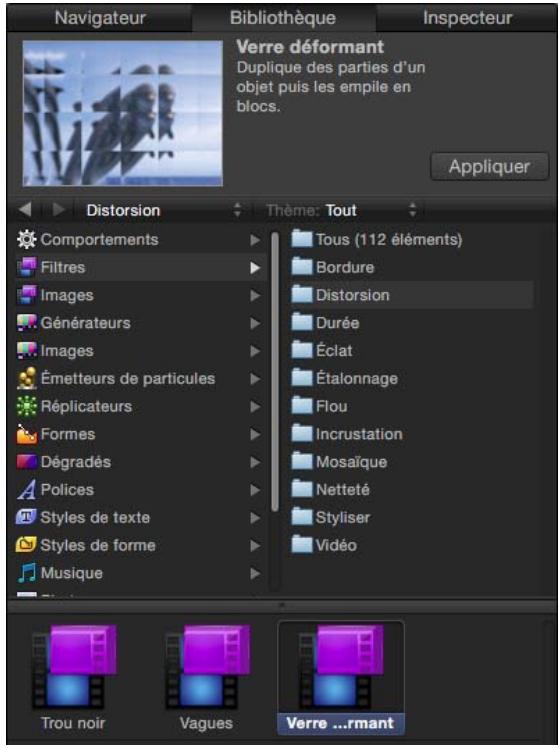Click the Vidéo folder icon
Screen dimensions: 560x748
[301, 544]
